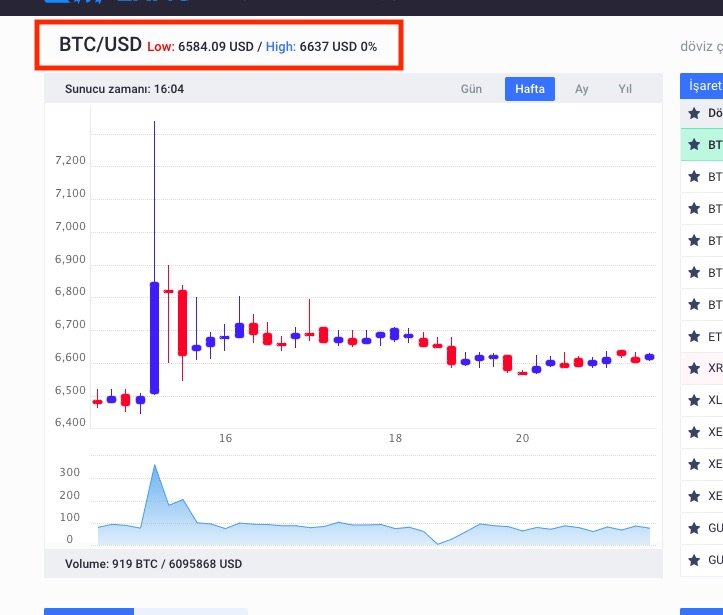Click star of first XE row under XL
This screenshot has height=615, width=723.
[x=694, y=432]
